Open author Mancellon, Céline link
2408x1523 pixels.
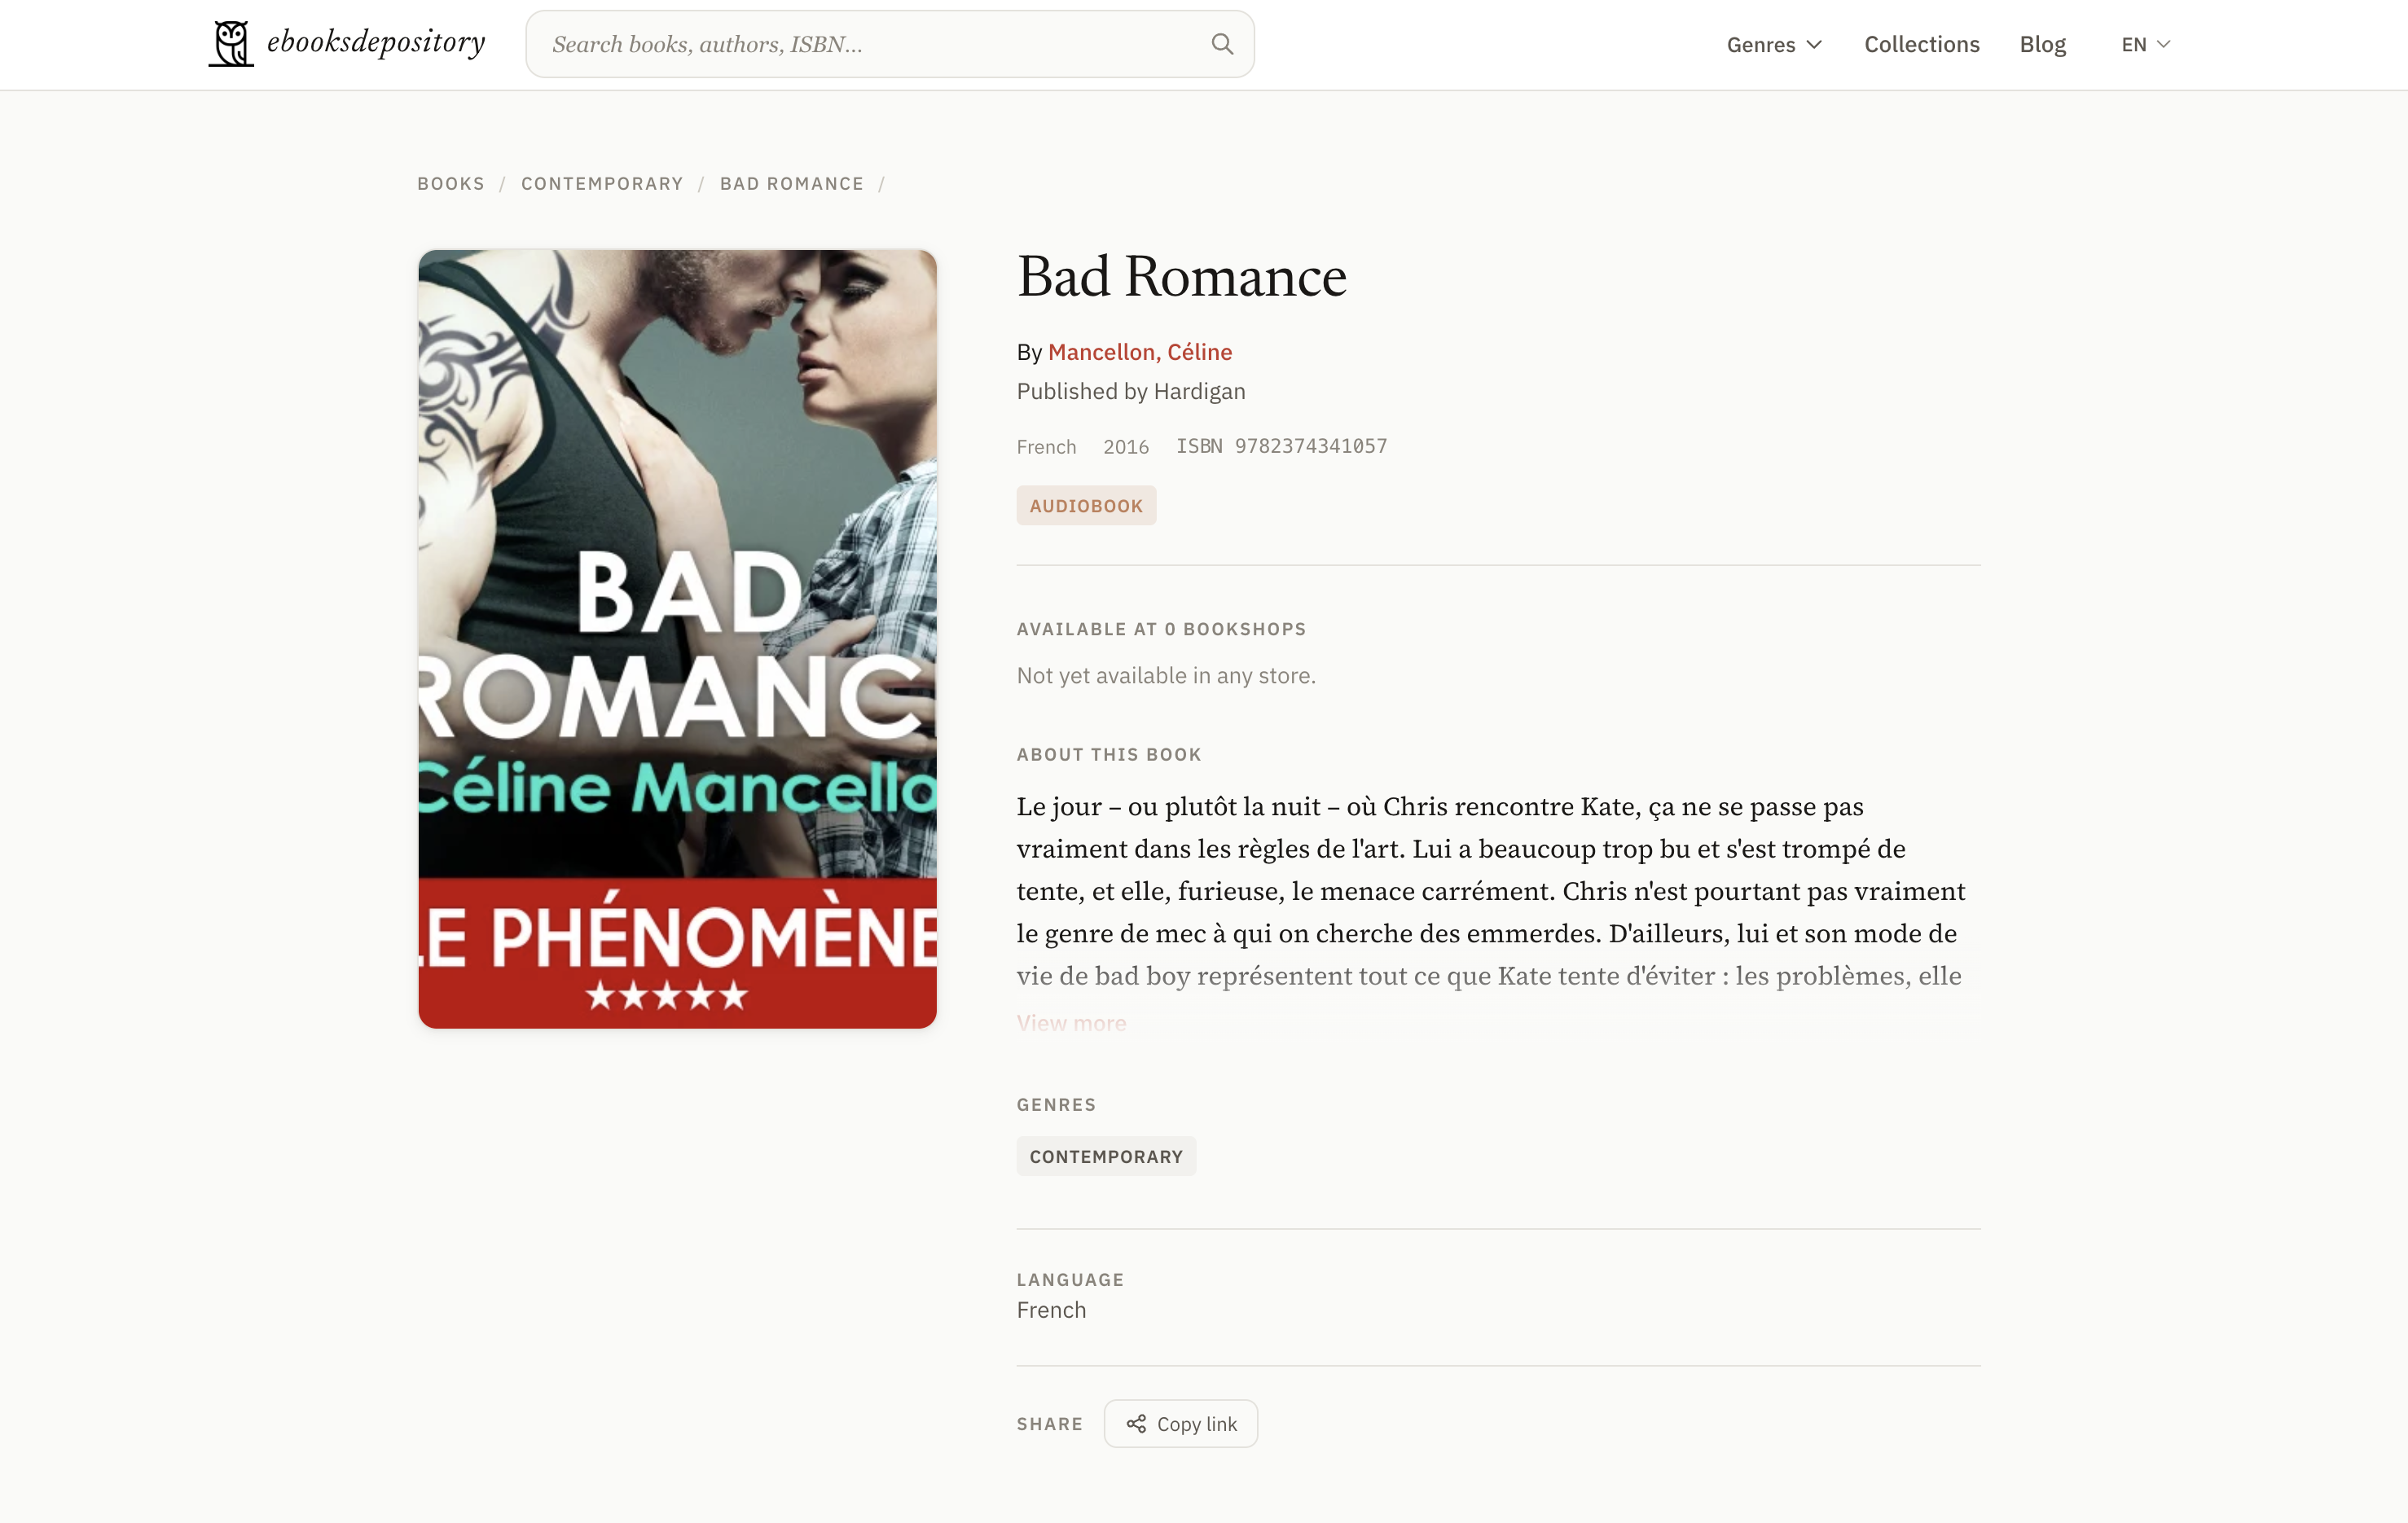[1139, 352]
